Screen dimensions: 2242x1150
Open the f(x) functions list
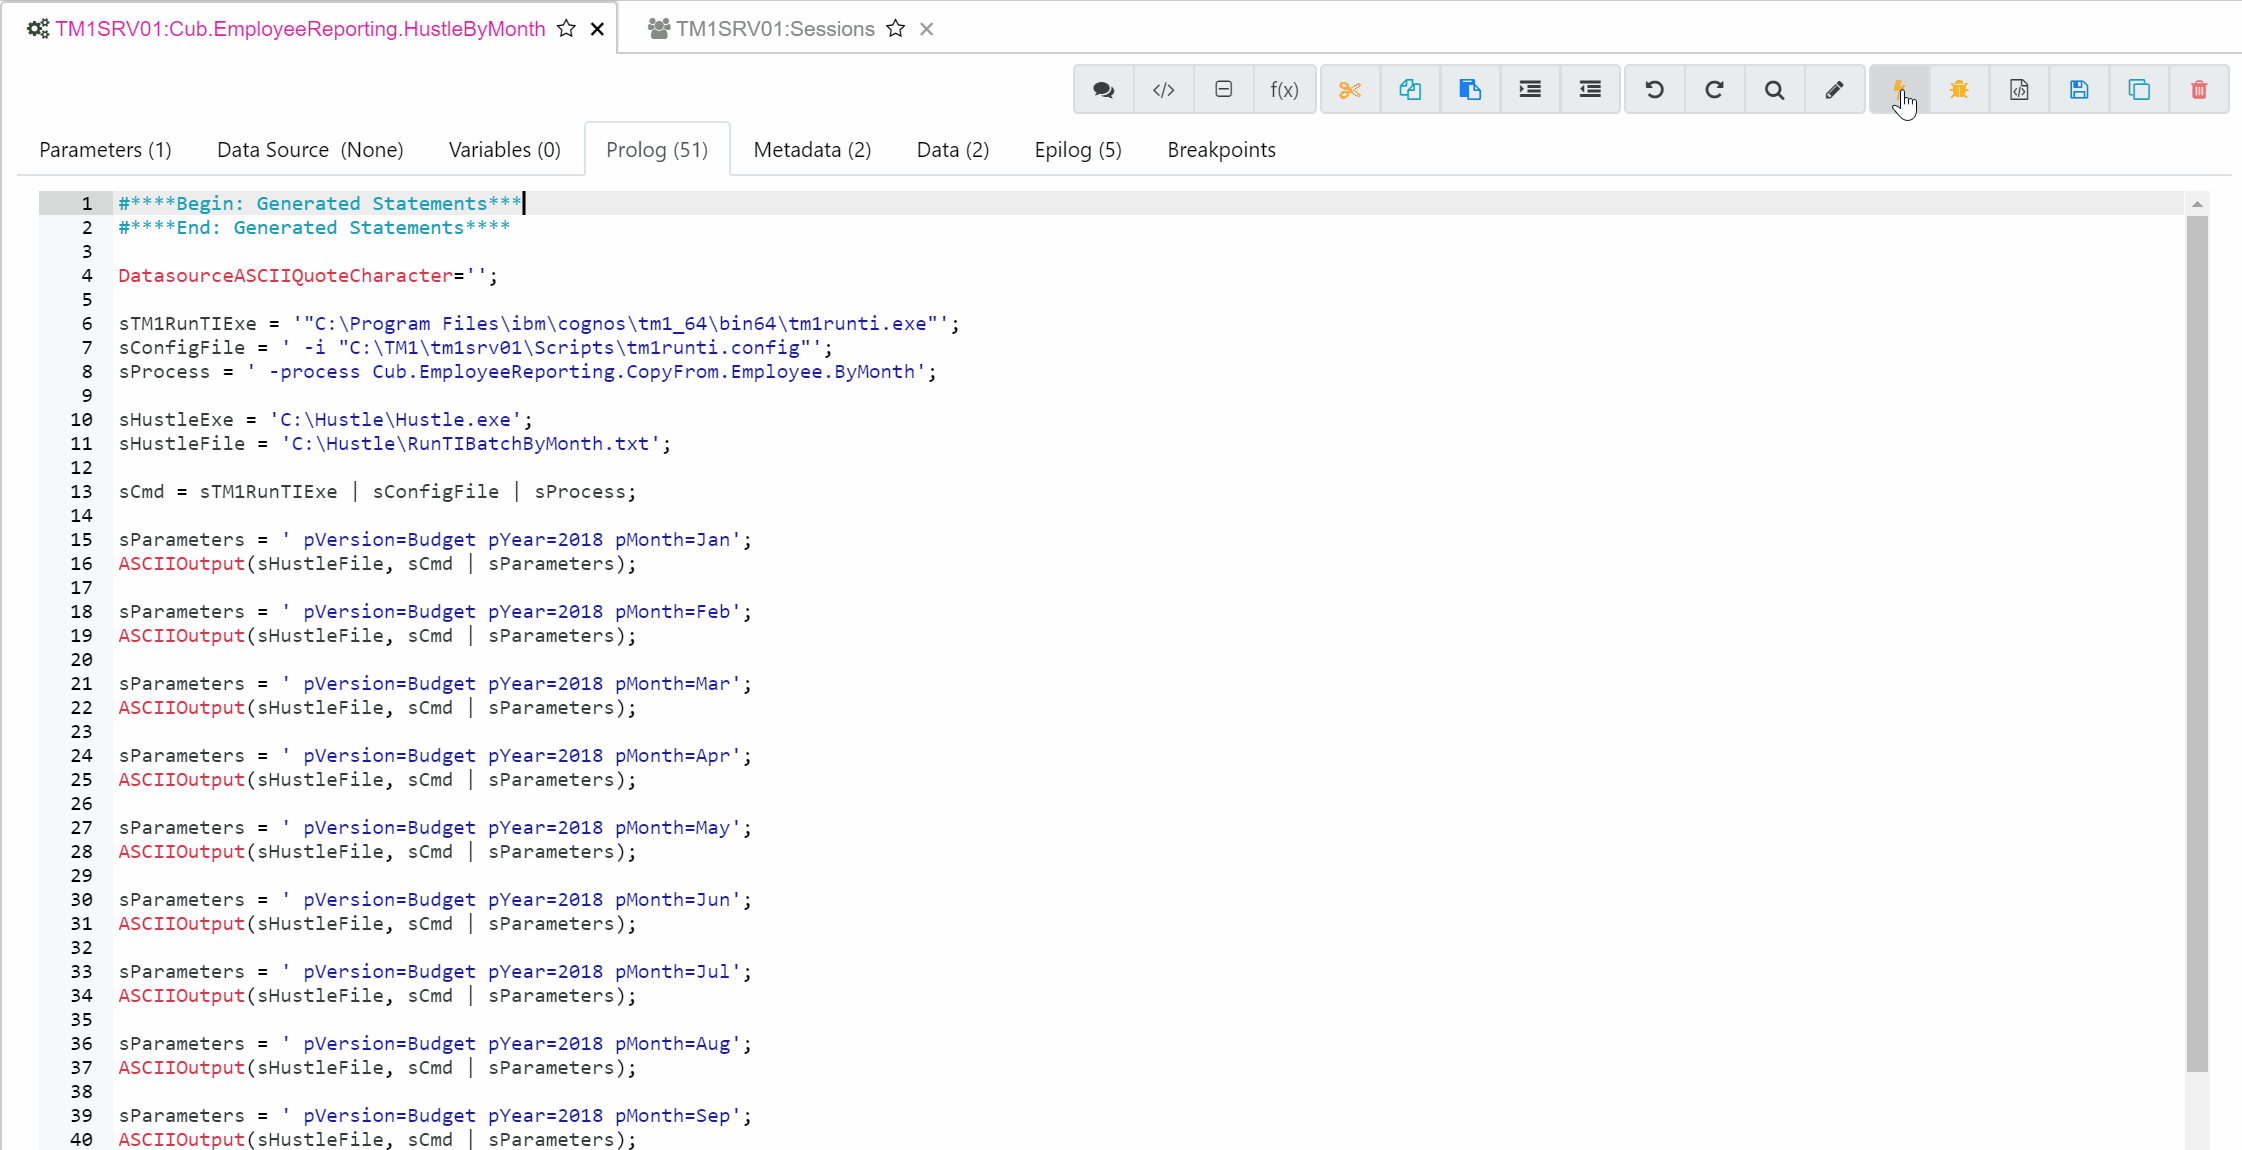pos(1284,90)
